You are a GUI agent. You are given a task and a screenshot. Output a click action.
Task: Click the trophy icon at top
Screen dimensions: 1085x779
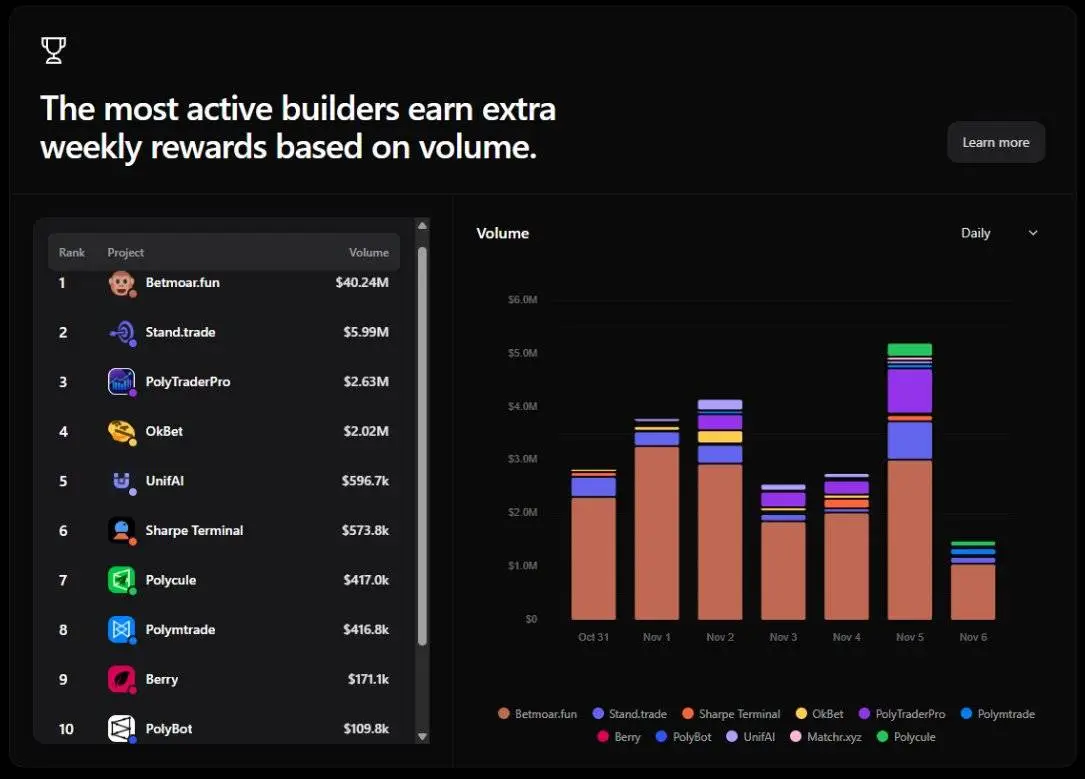coord(53,50)
